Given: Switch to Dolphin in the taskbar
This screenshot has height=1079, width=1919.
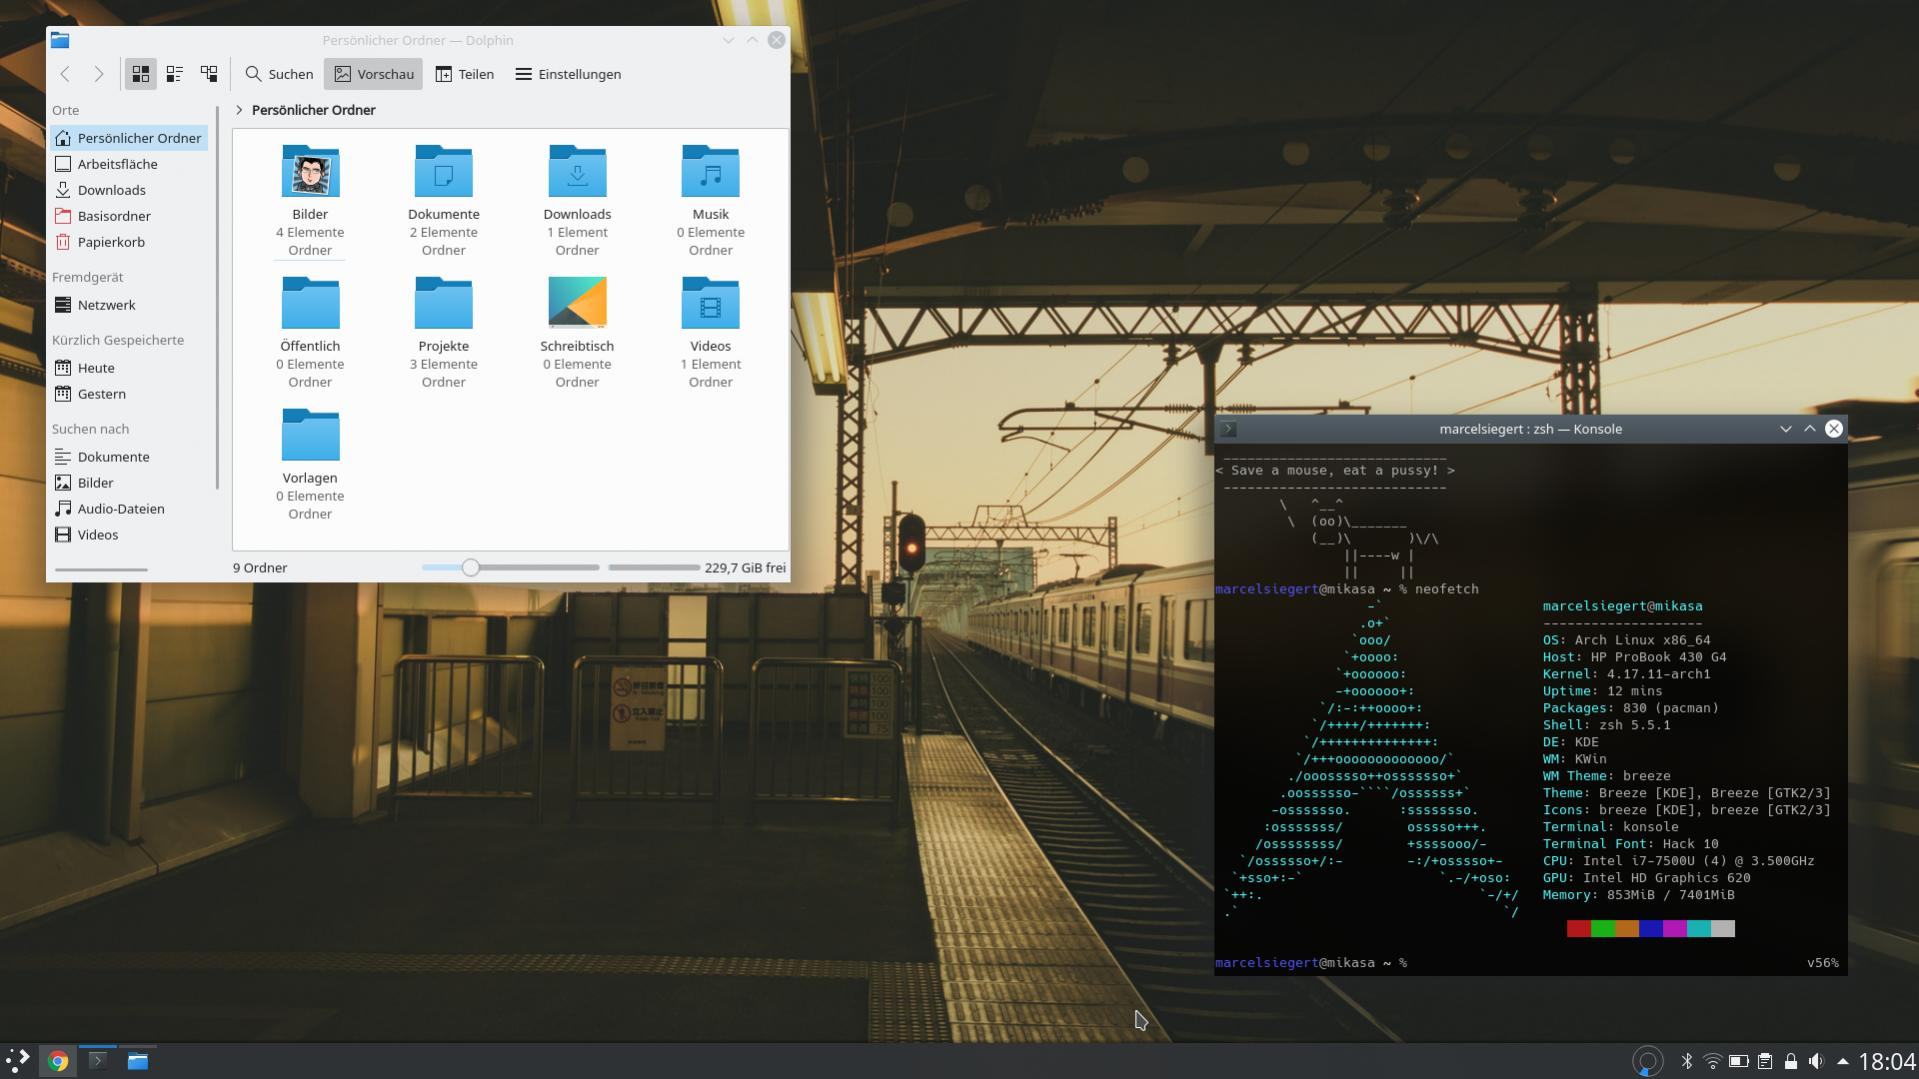Looking at the screenshot, I should [x=138, y=1061].
